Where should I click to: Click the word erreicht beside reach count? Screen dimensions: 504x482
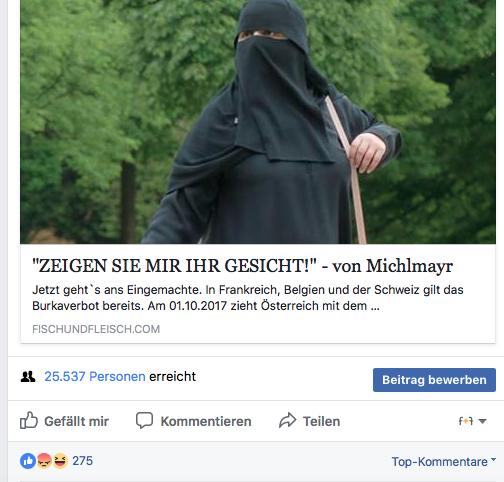172,377
